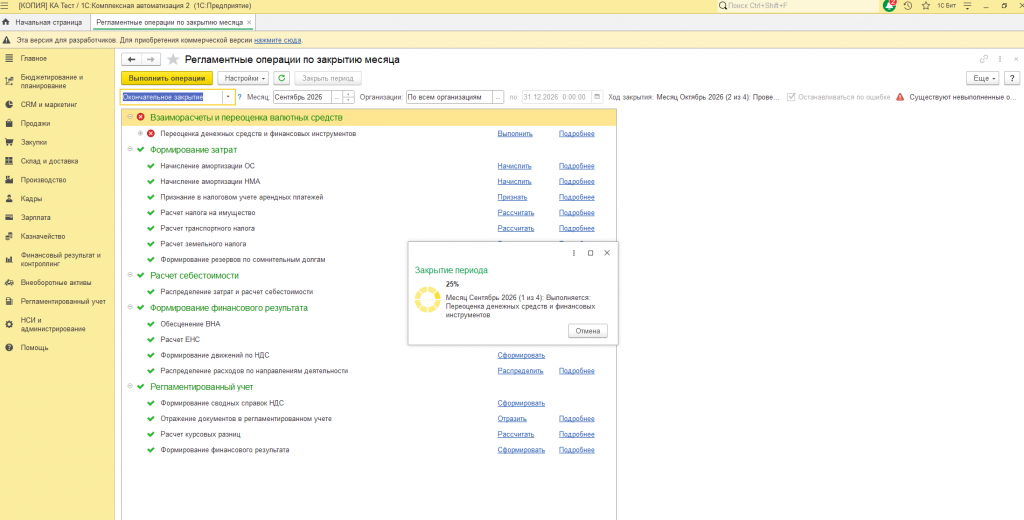Open the main menu hamburger icon
Viewport: 1024px width, 520px height.
pyautogui.click(x=5, y=5)
